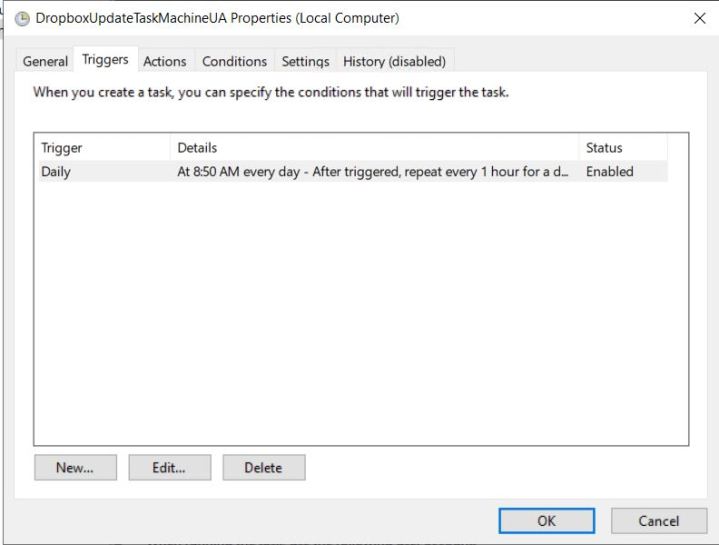Open the Actions tab
Image resolution: width=719 pixels, height=545 pixels.
coord(164,61)
